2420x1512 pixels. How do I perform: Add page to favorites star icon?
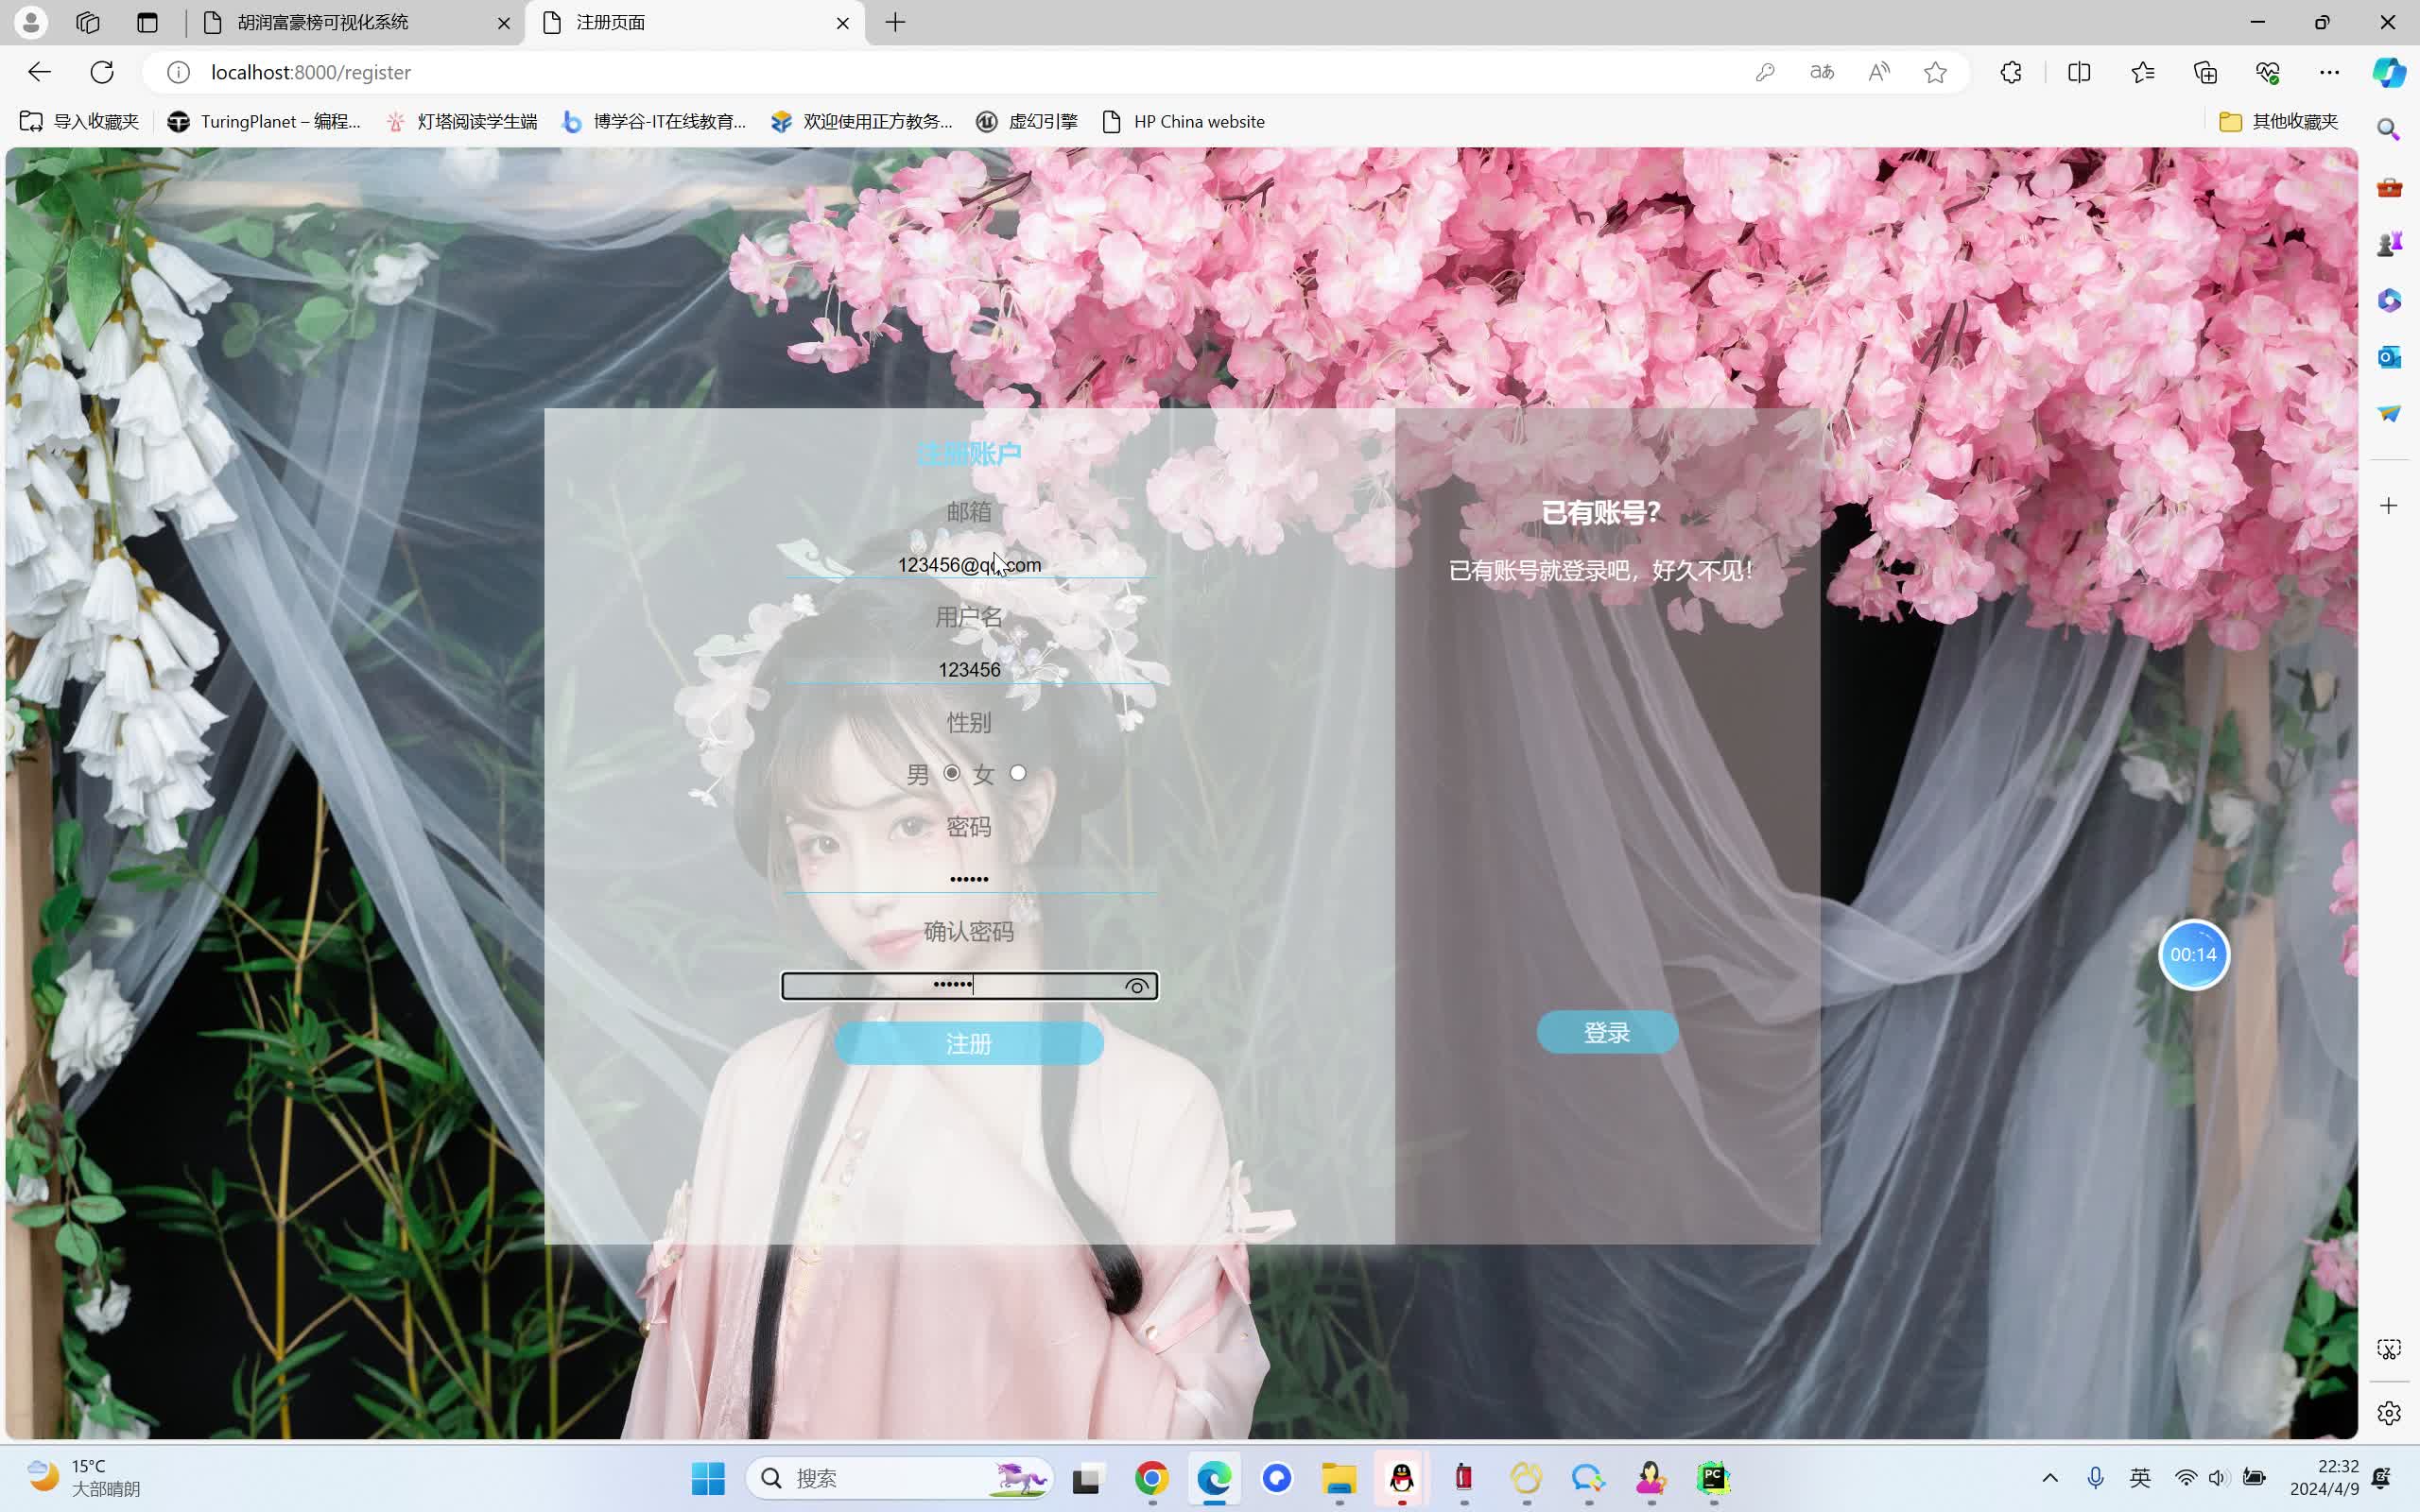point(1935,72)
